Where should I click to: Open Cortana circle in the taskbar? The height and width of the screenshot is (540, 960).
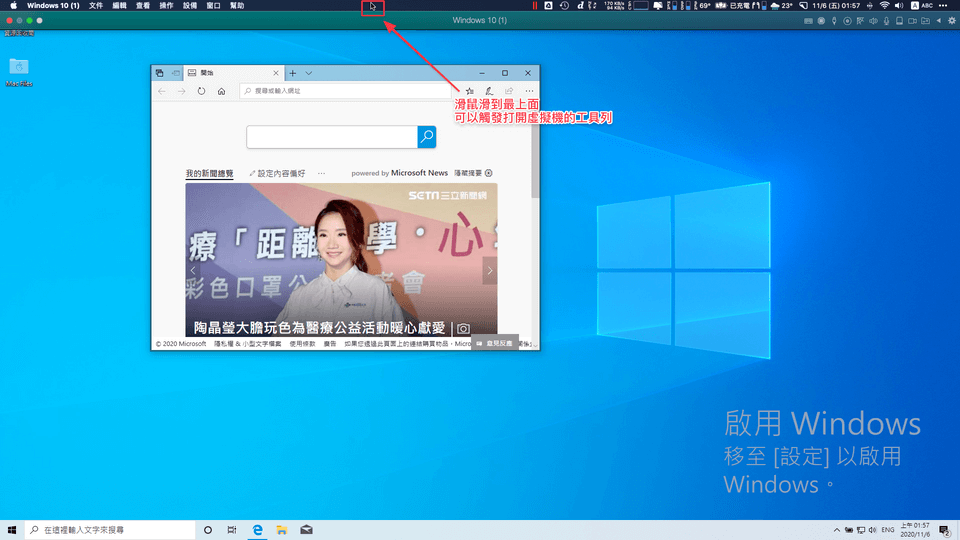point(208,530)
